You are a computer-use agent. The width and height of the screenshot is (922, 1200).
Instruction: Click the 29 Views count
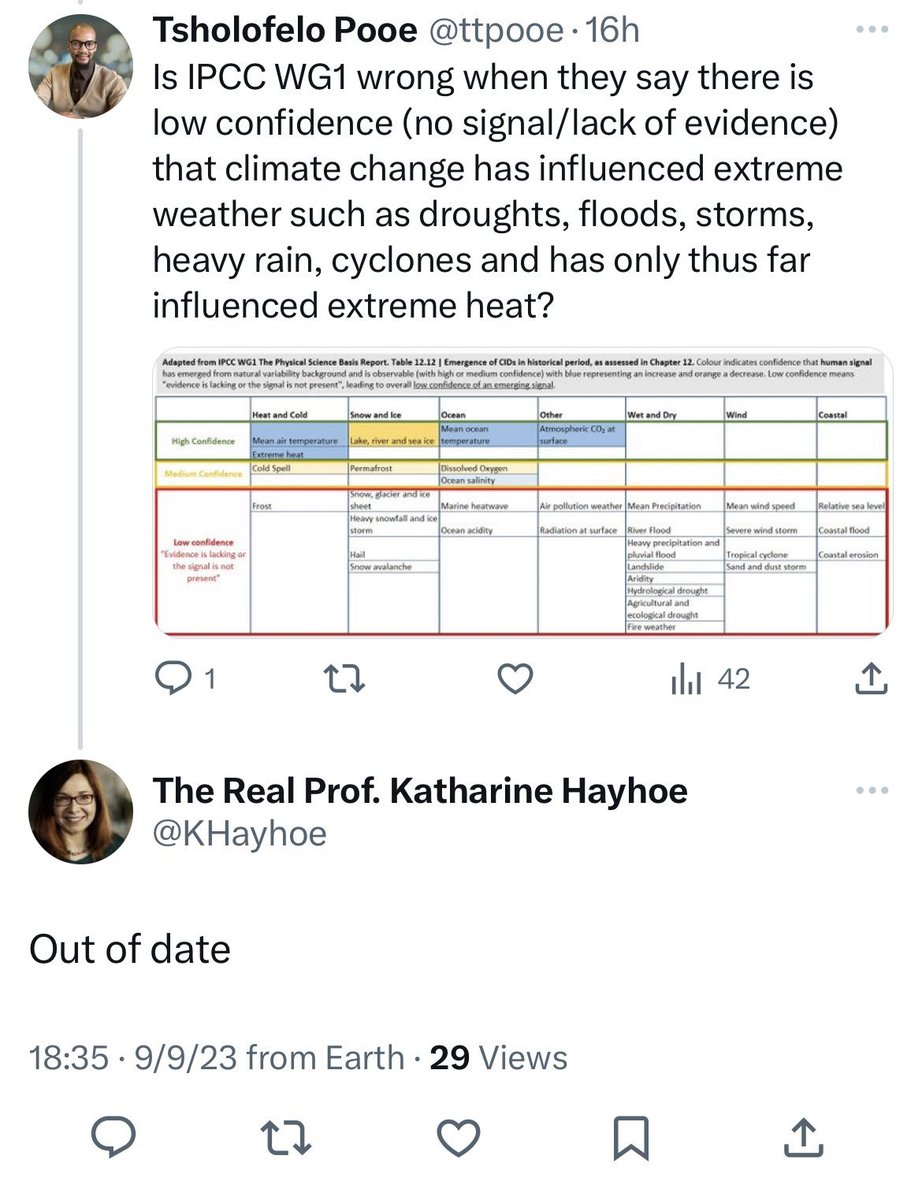pyautogui.click(x=498, y=1057)
